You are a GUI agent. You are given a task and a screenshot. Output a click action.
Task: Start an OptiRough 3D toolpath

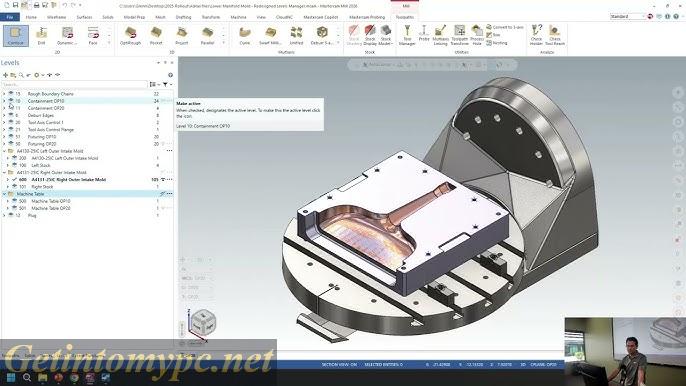point(130,36)
